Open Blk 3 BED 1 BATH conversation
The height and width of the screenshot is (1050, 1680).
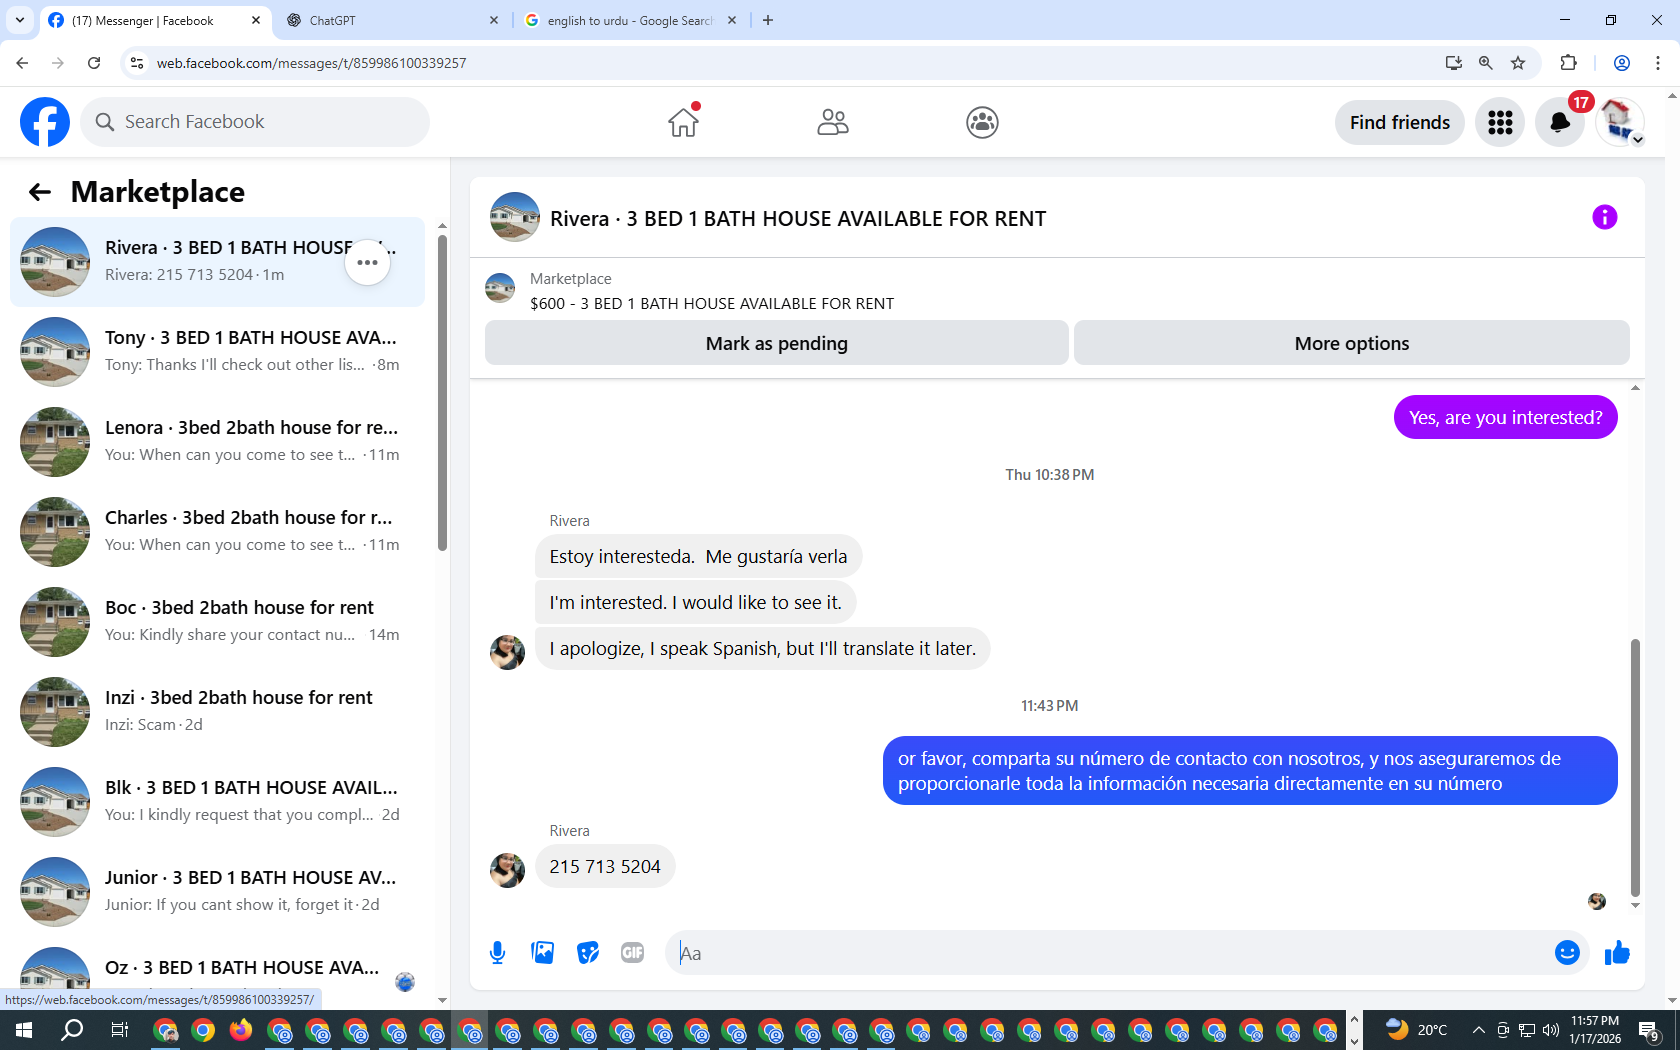(217, 802)
